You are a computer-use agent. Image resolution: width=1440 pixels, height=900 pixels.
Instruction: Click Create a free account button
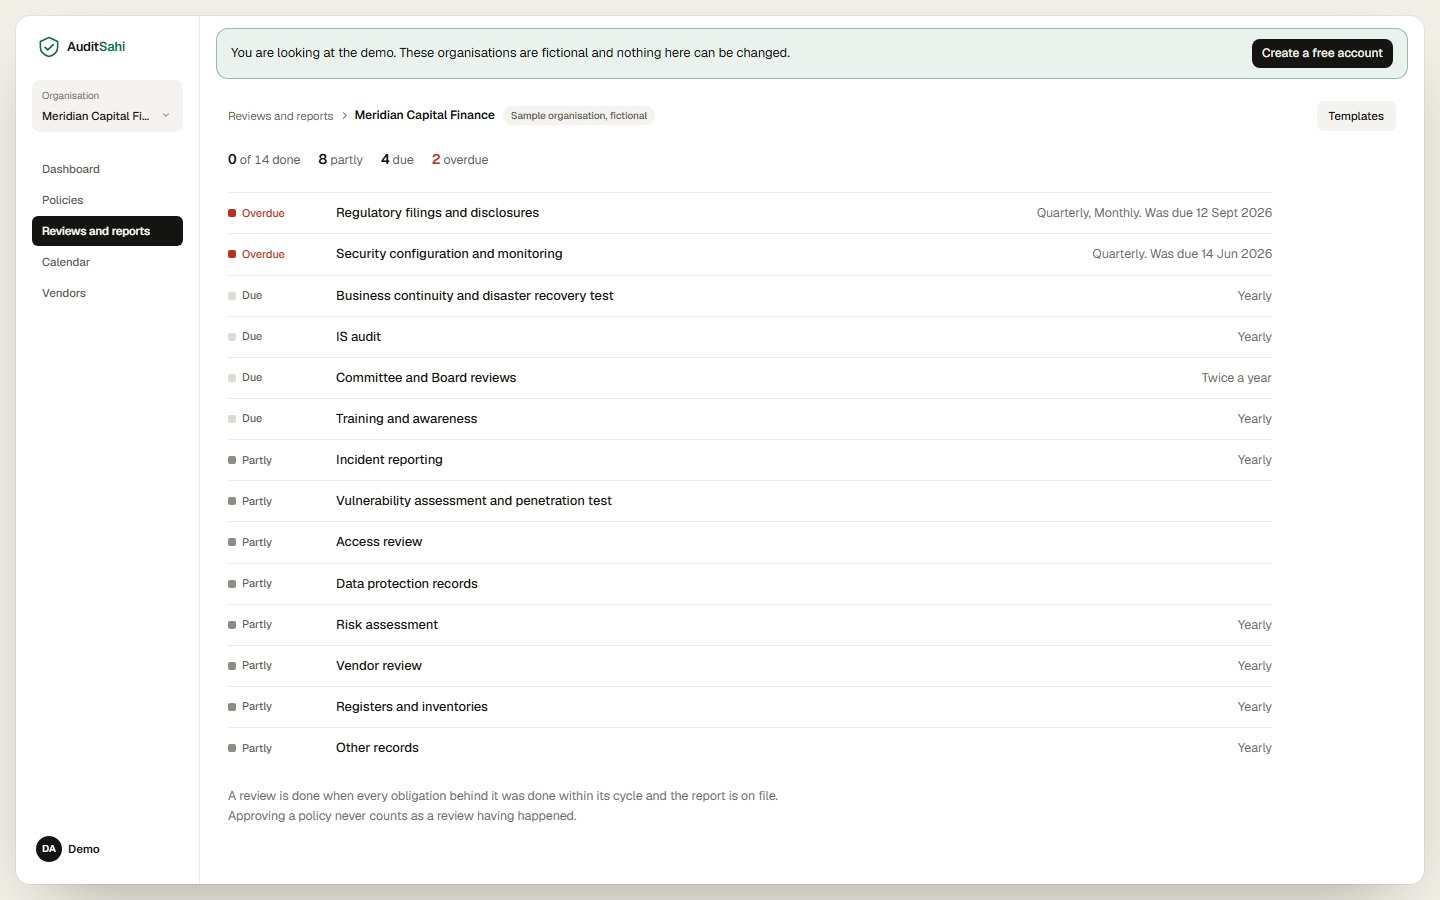point(1322,53)
